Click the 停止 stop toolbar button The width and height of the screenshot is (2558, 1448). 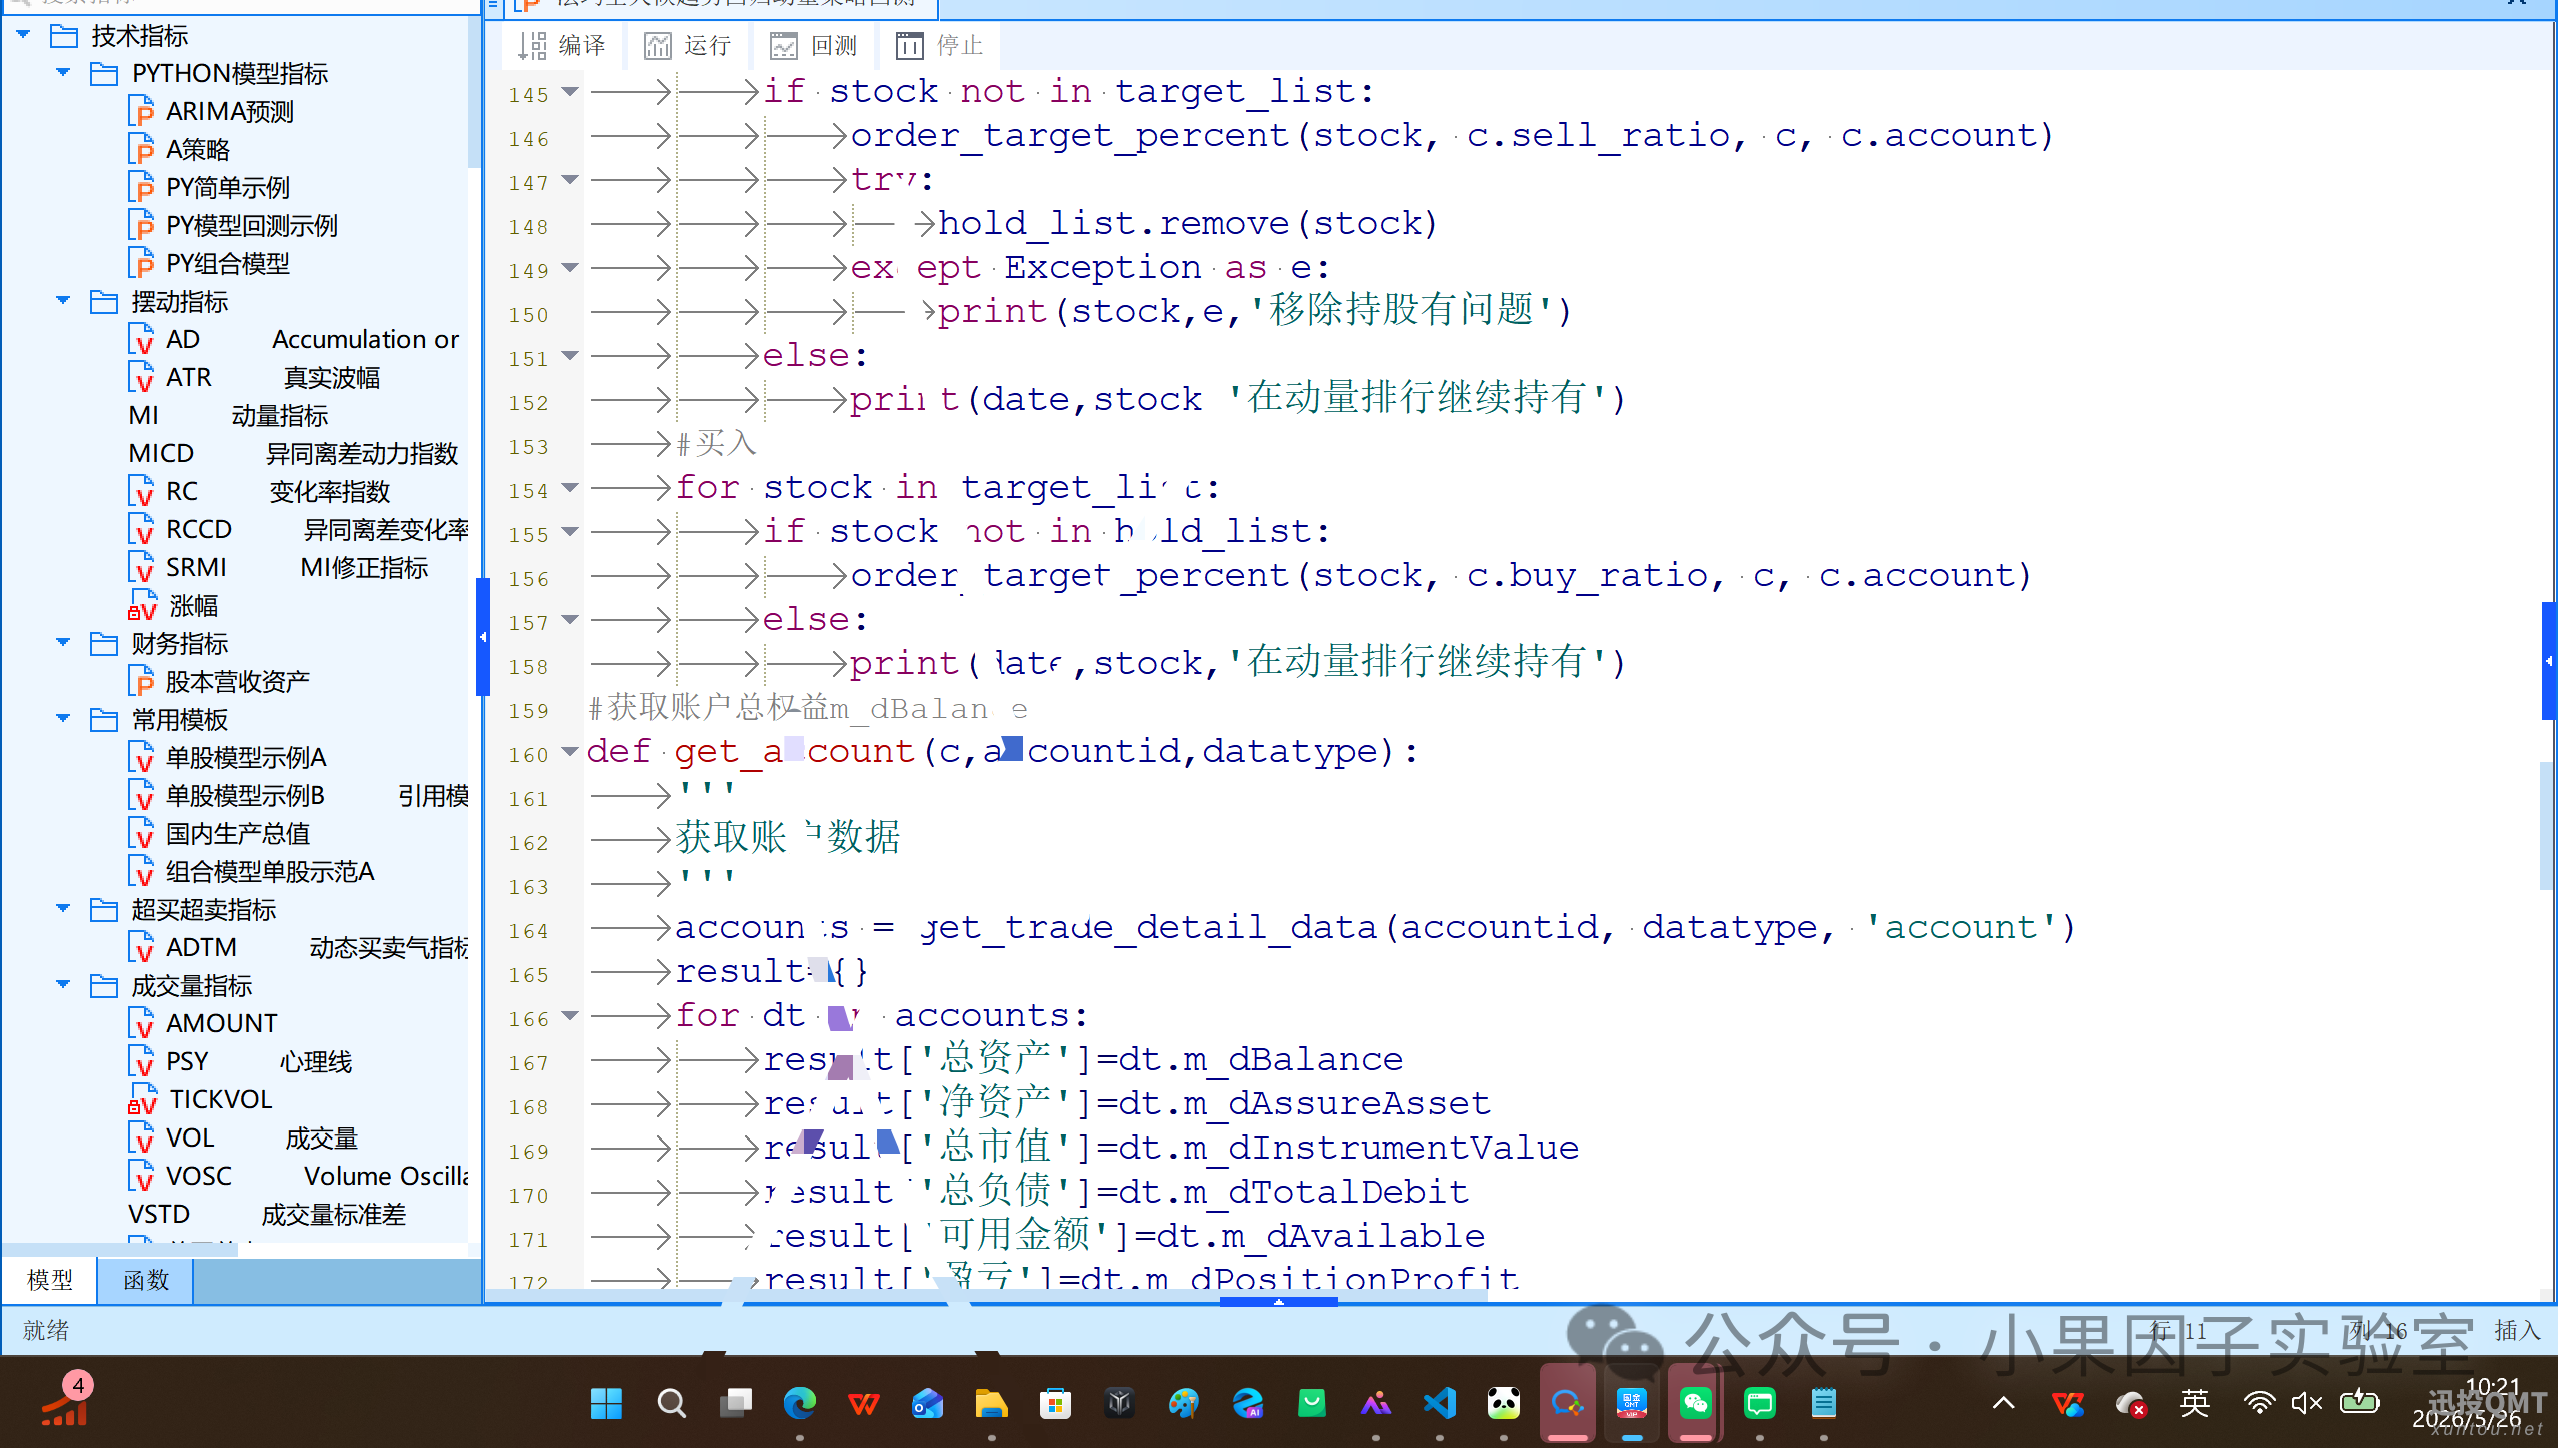(x=940, y=46)
